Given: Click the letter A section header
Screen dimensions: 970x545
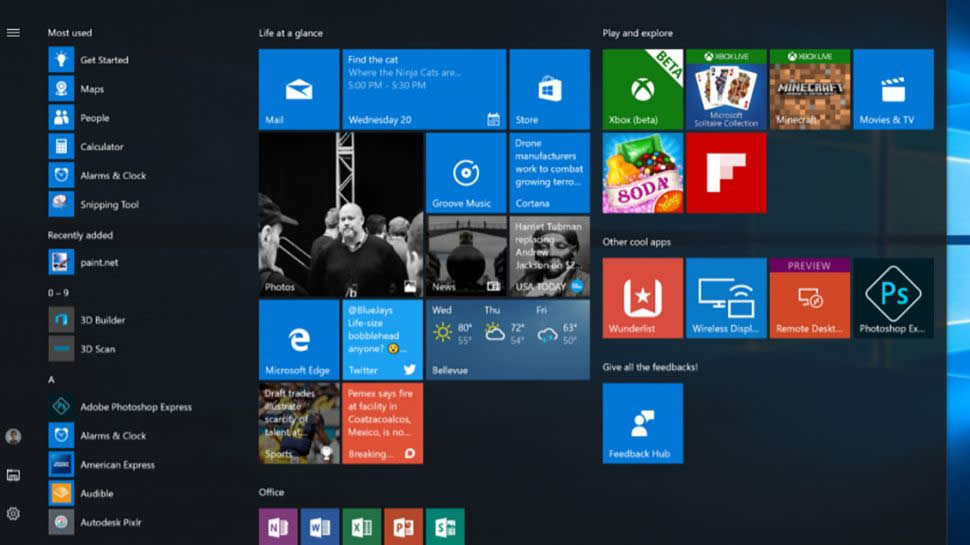Looking at the screenshot, I should [51, 380].
